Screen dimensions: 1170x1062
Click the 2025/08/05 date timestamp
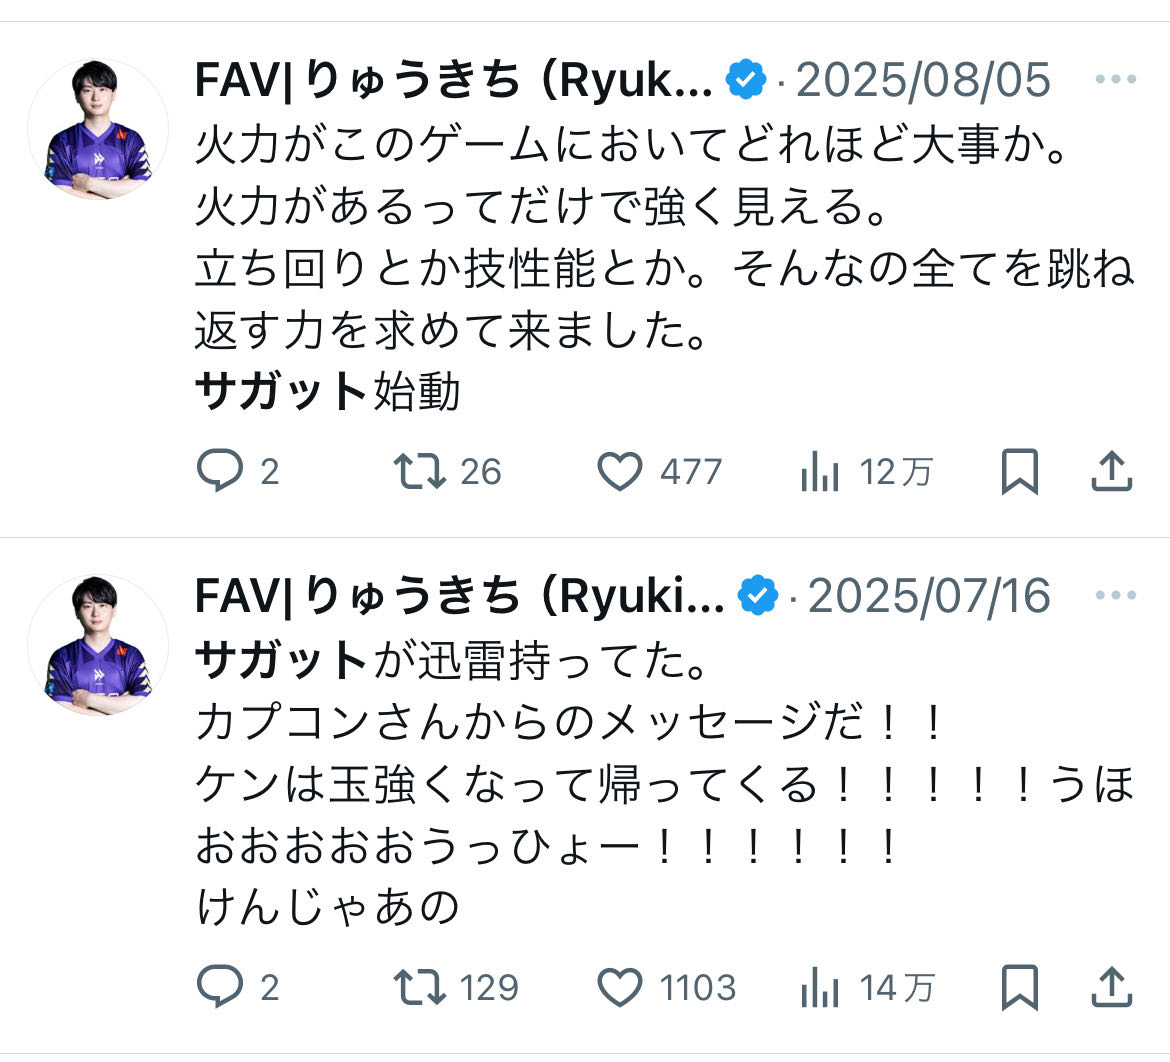coord(923,81)
